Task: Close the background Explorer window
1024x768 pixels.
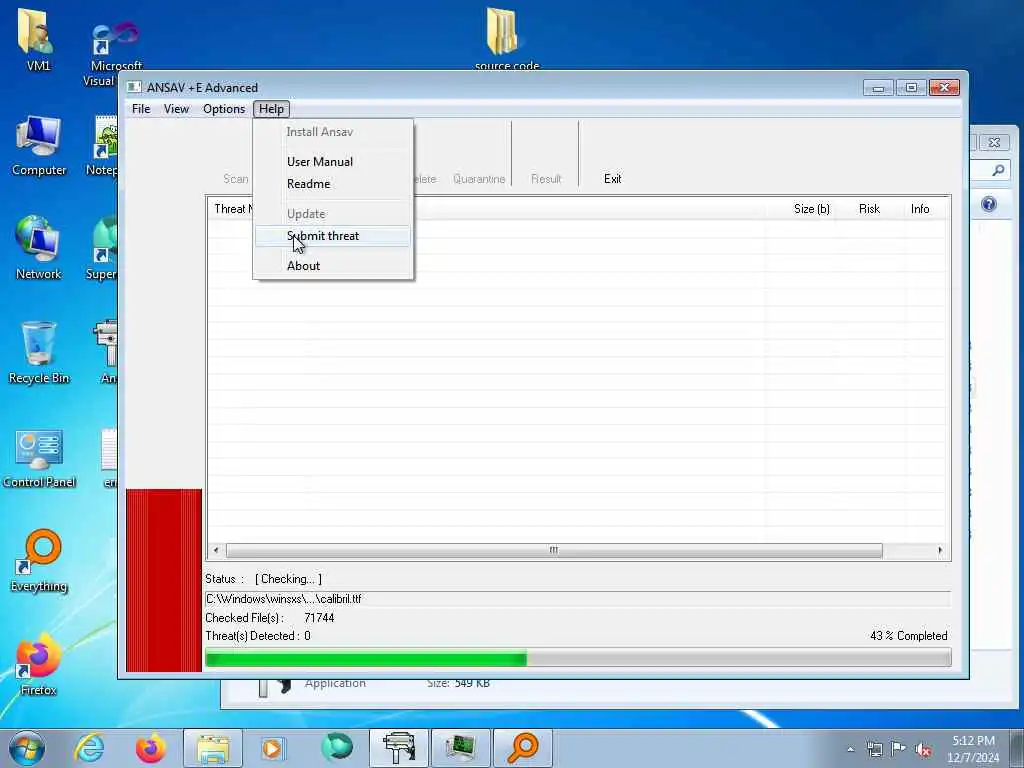Action: [x=994, y=142]
